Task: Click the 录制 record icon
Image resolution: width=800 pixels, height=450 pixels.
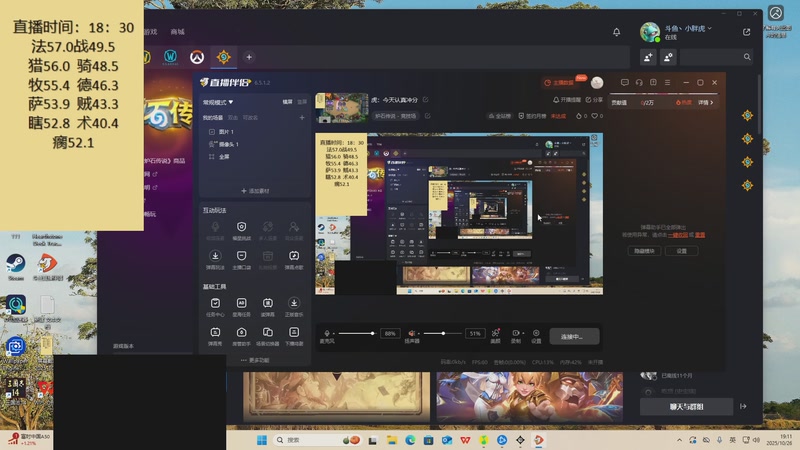Action: (x=515, y=333)
